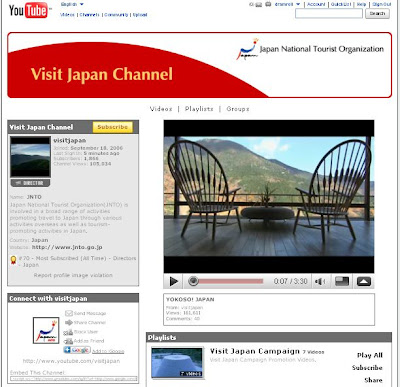Click the 7 videos label on playlist thumbnail
400x387 pixels.
click(x=191, y=374)
